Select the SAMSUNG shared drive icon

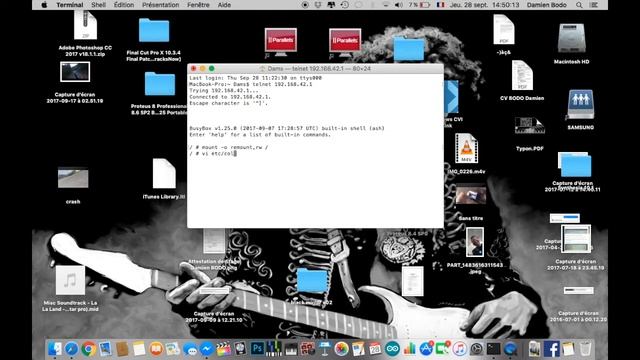click(580, 104)
